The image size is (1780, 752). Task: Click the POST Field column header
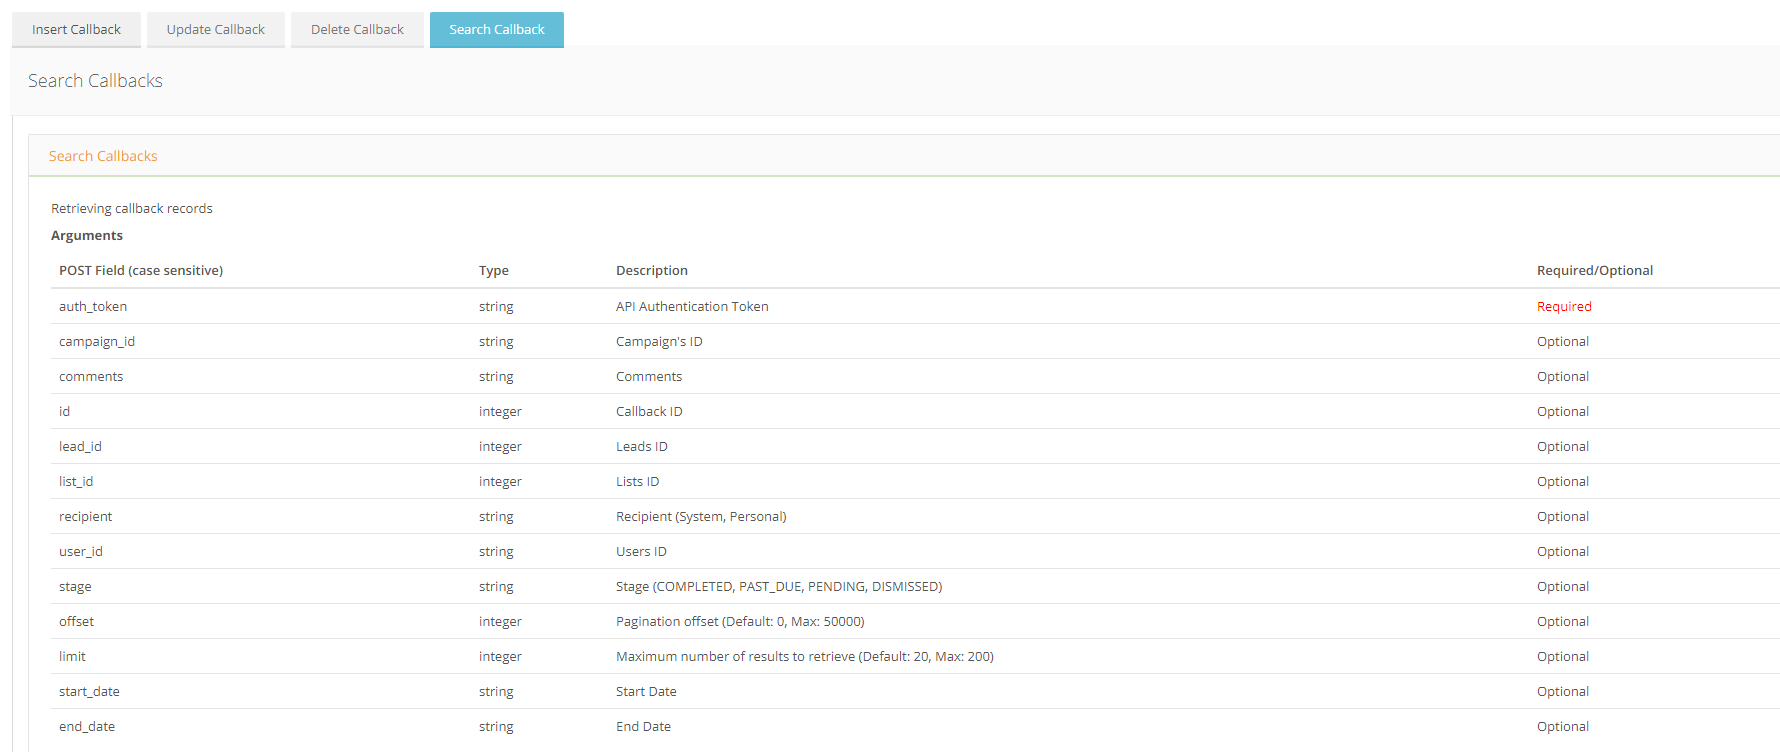(141, 271)
